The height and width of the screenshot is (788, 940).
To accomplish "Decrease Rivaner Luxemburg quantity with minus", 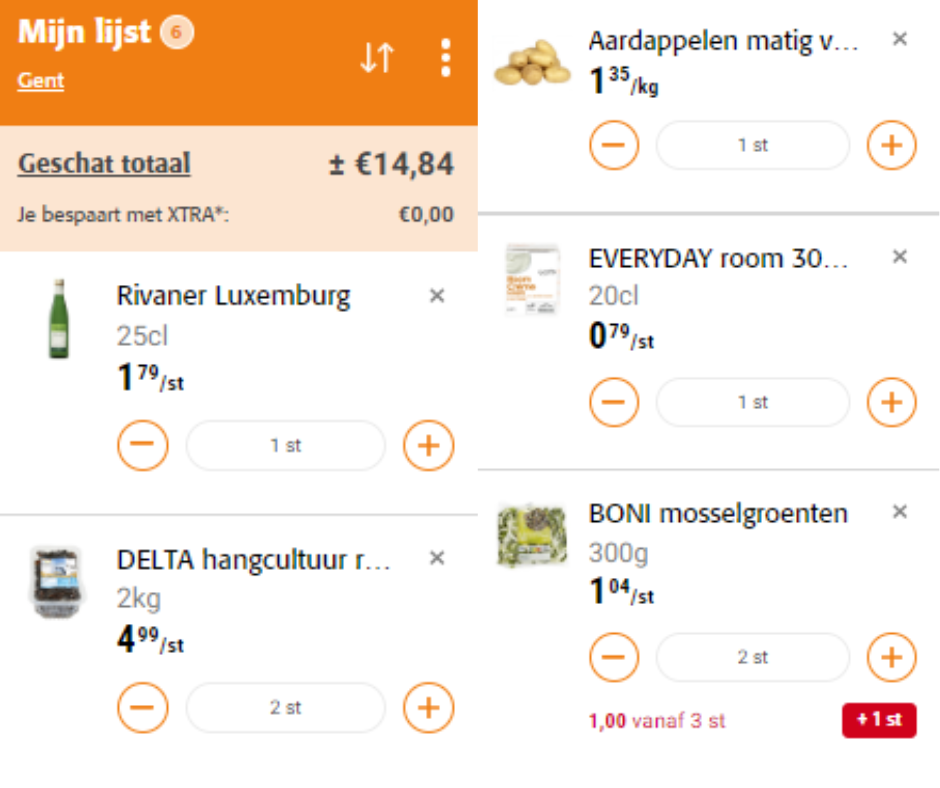I will (x=143, y=445).
